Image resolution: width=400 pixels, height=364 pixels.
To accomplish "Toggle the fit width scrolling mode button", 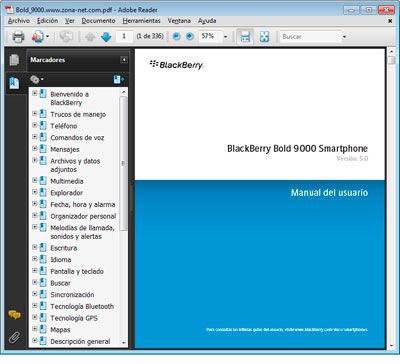I will pos(245,37).
